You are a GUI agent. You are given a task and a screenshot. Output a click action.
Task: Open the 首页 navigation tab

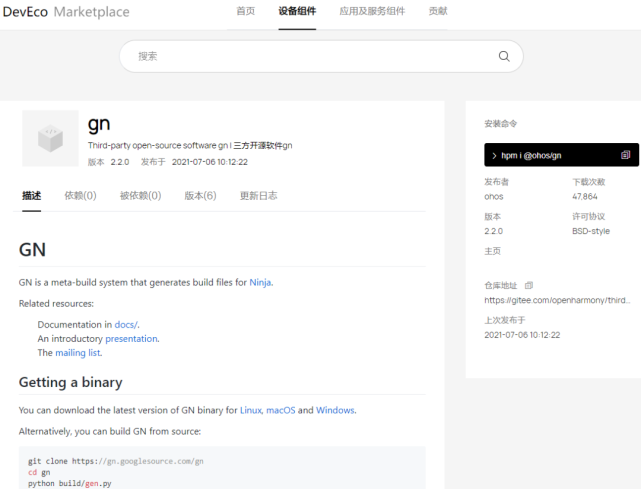coord(246,11)
